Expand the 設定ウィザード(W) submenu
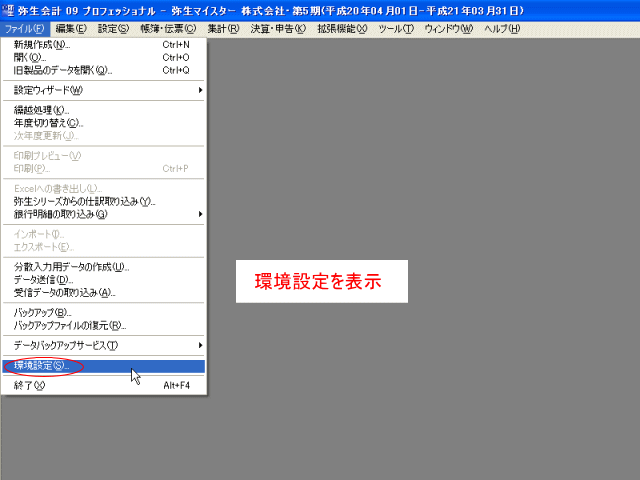This screenshot has width=640, height=480. (104, 90)
